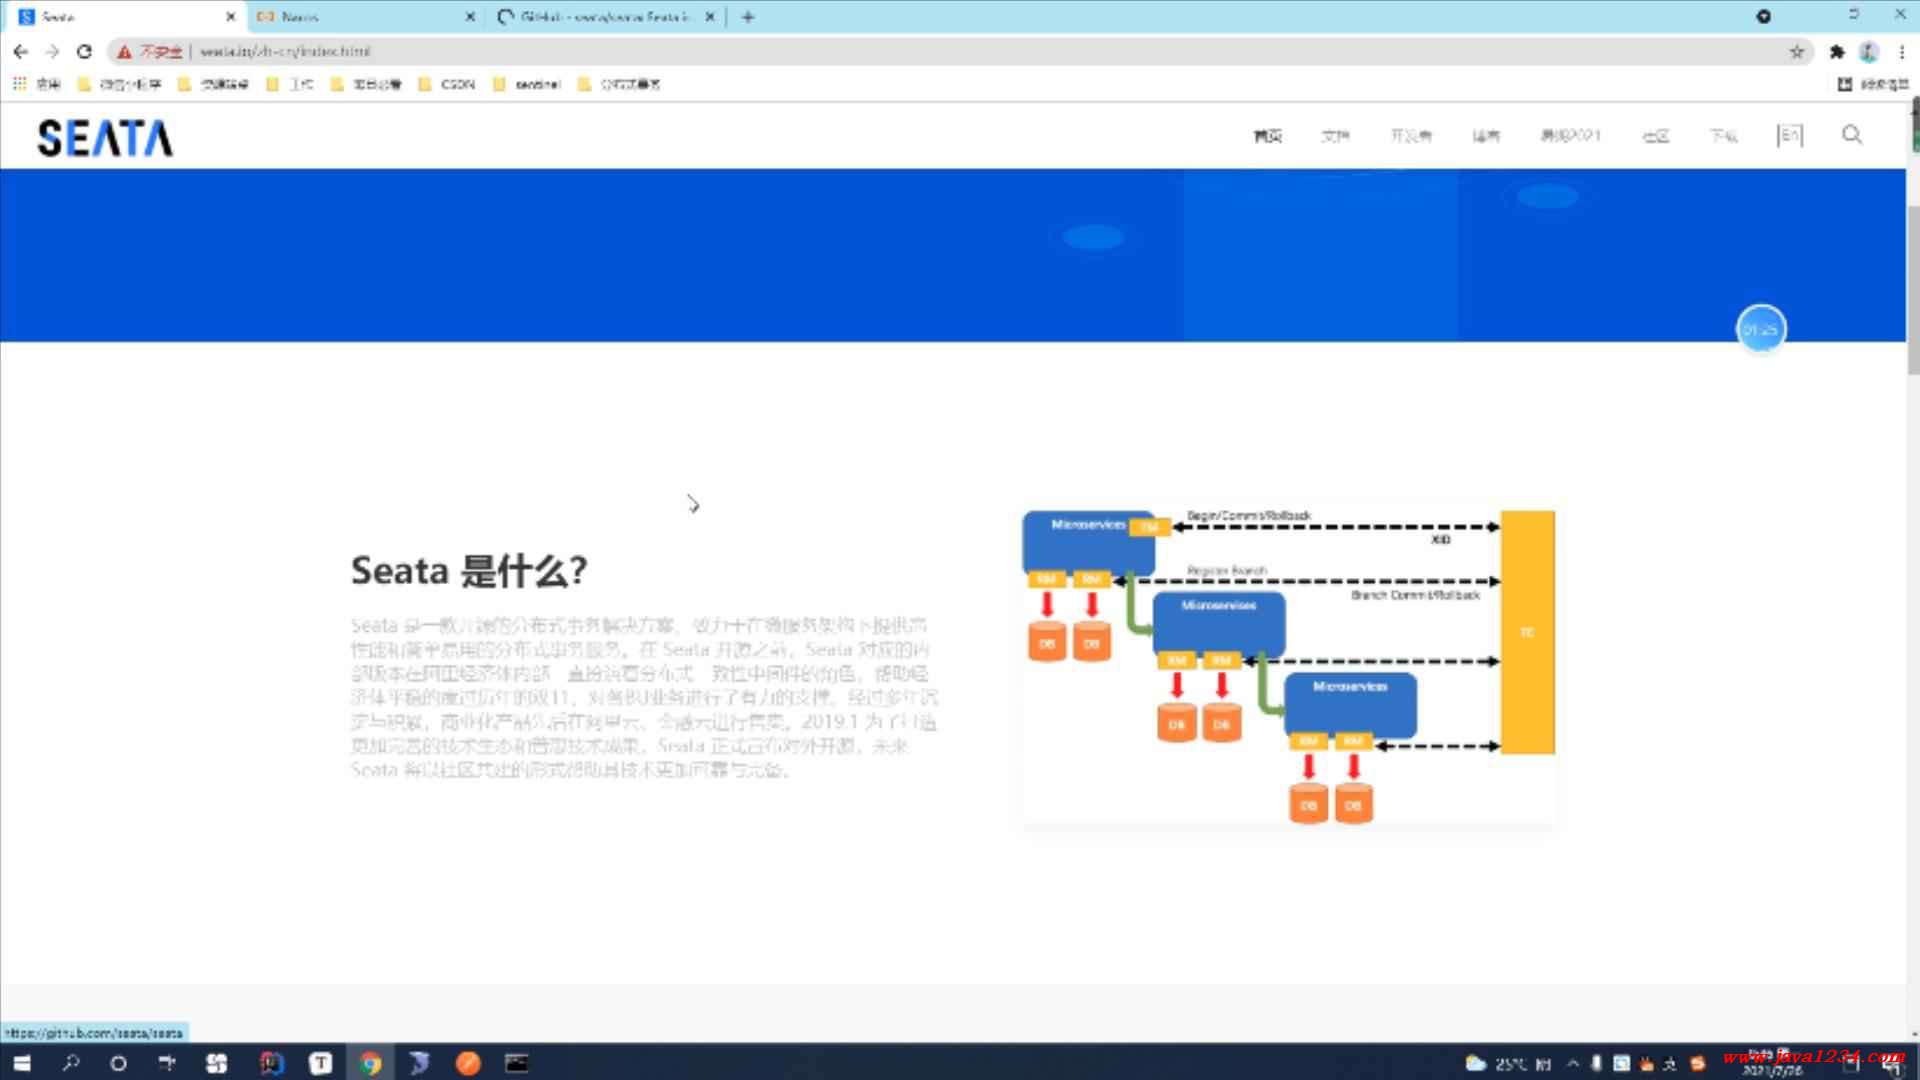
Task: Open Task View on taskbar
Action: (166, 1062)
